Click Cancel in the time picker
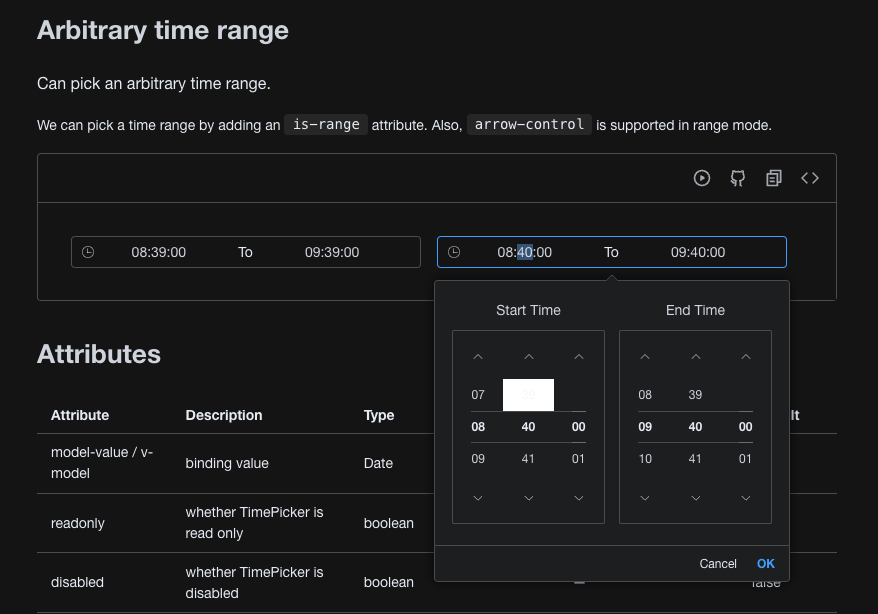Screen dimensions: 878x614 coord(718,564)
